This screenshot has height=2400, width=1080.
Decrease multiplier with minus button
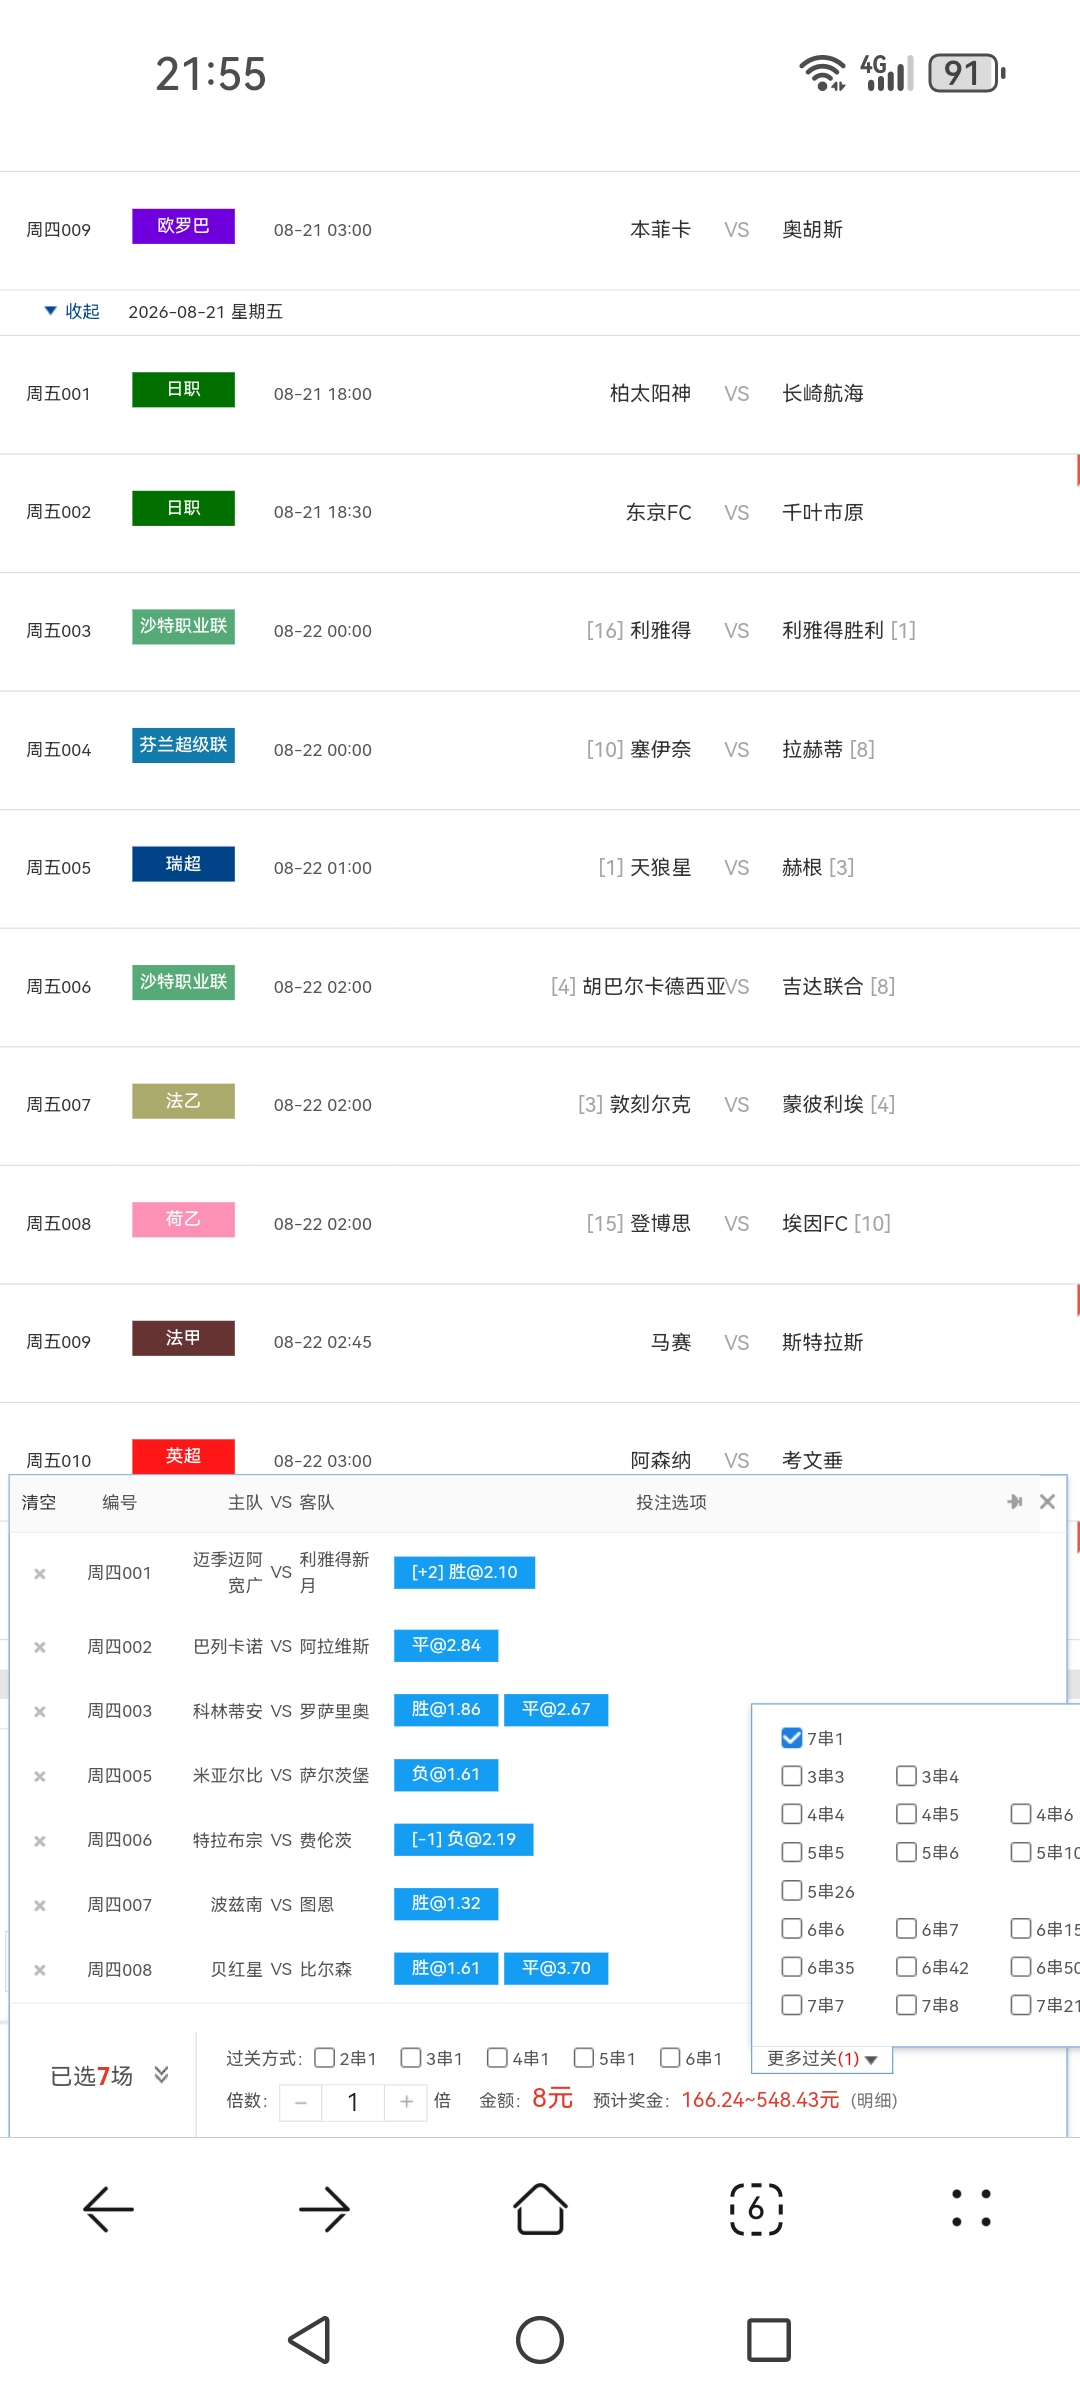[x=300, y=2102]
